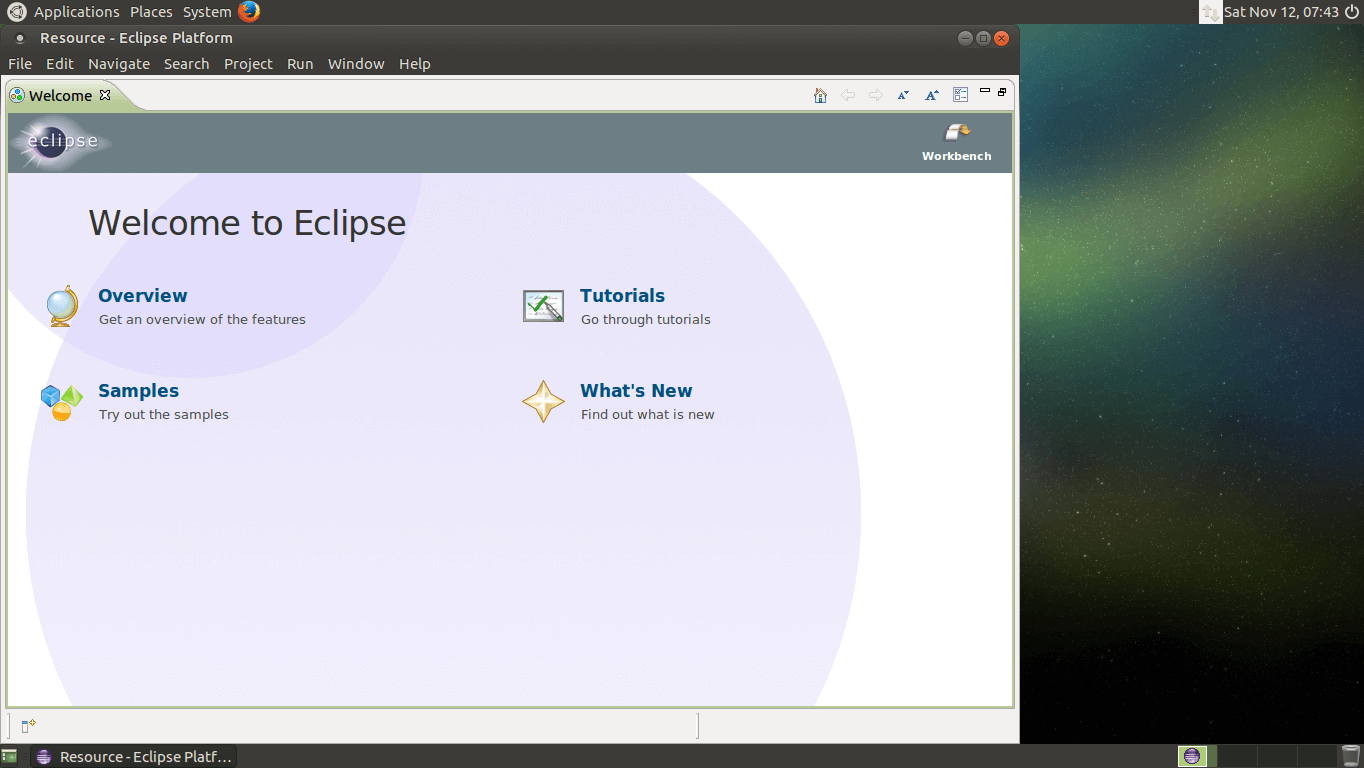Click the workspace switcher's active workspace
1364x768 pixels.
1192,756
